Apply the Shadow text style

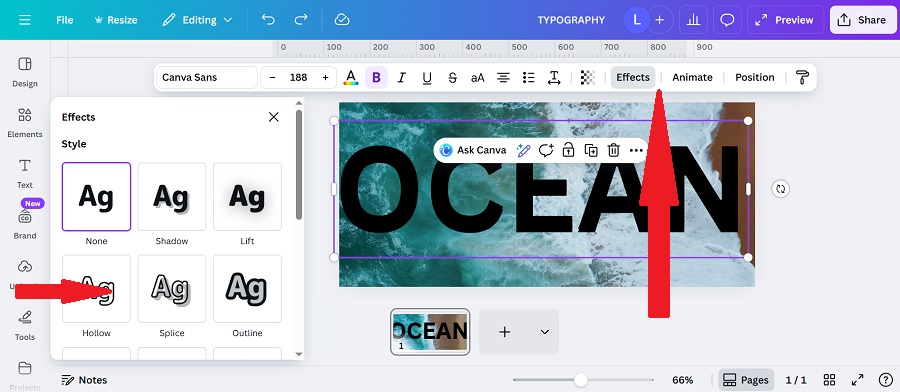click(172, 196)
